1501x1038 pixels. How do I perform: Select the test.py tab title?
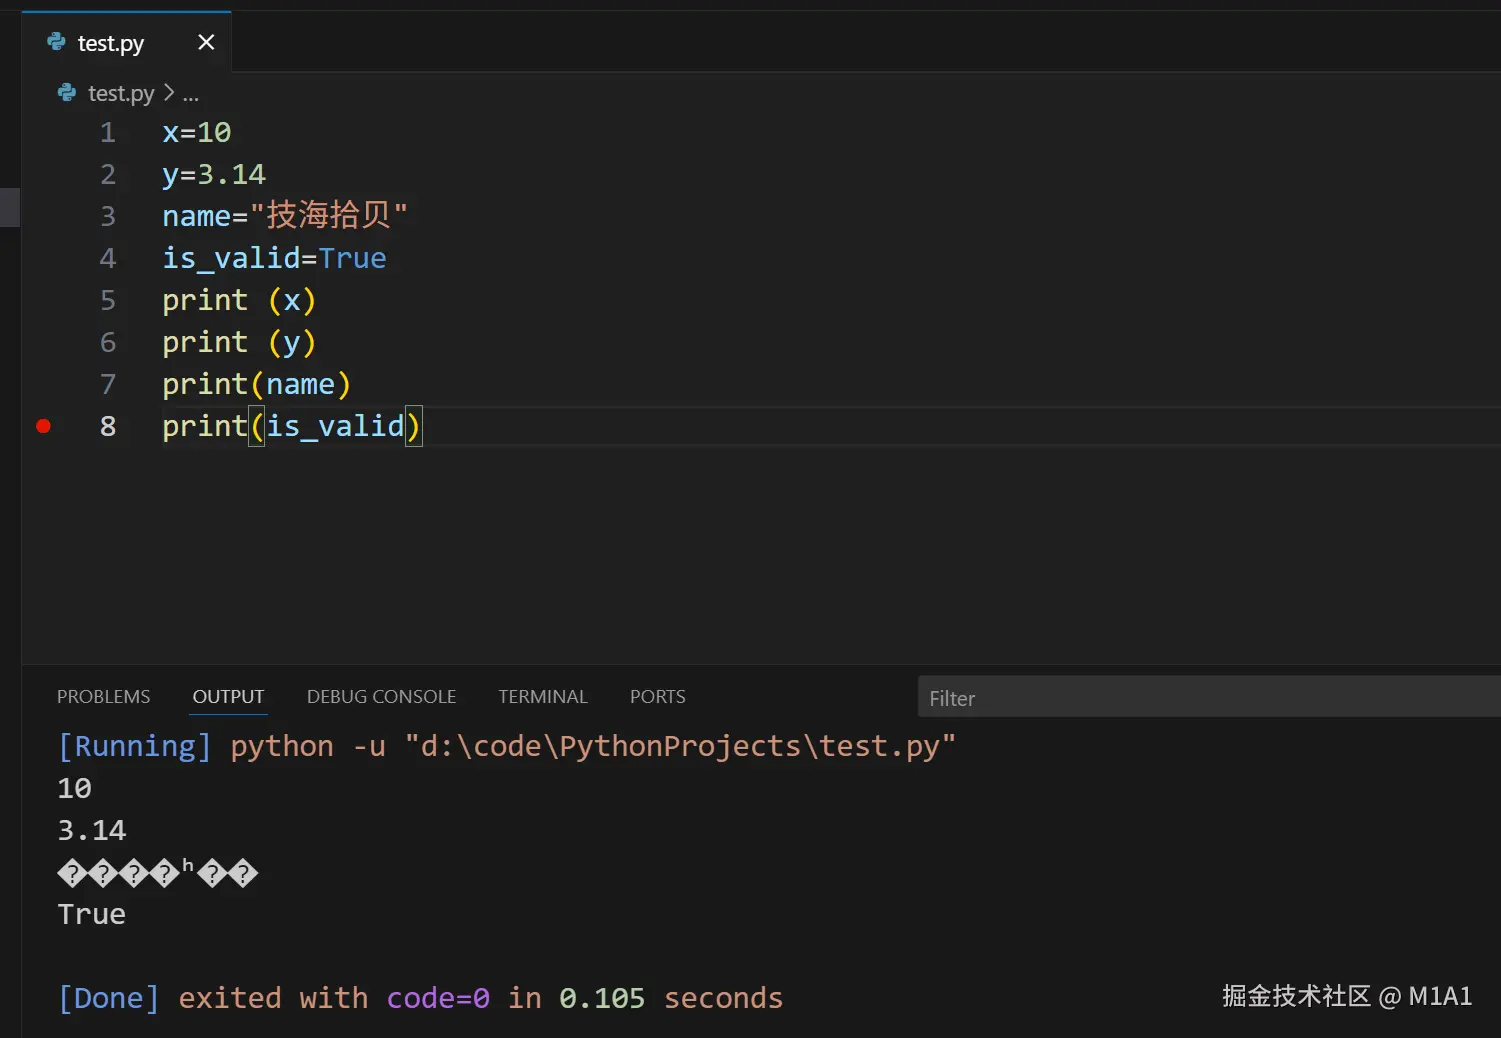(111, 43)
